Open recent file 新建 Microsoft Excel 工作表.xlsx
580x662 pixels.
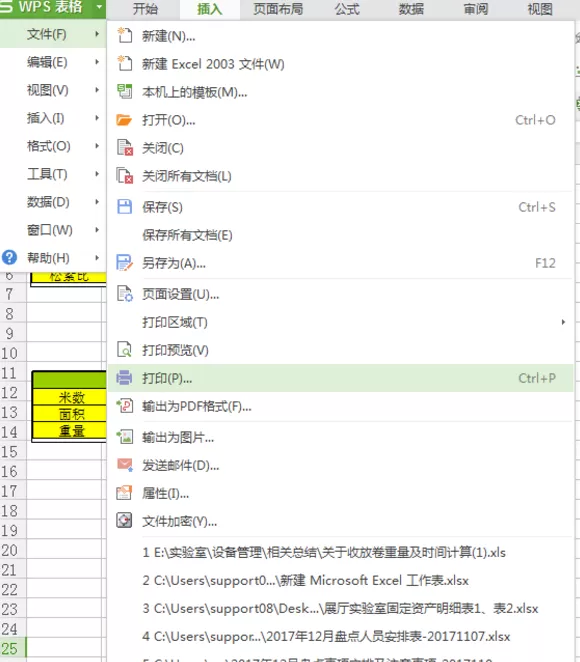click(x=341, y=580)
